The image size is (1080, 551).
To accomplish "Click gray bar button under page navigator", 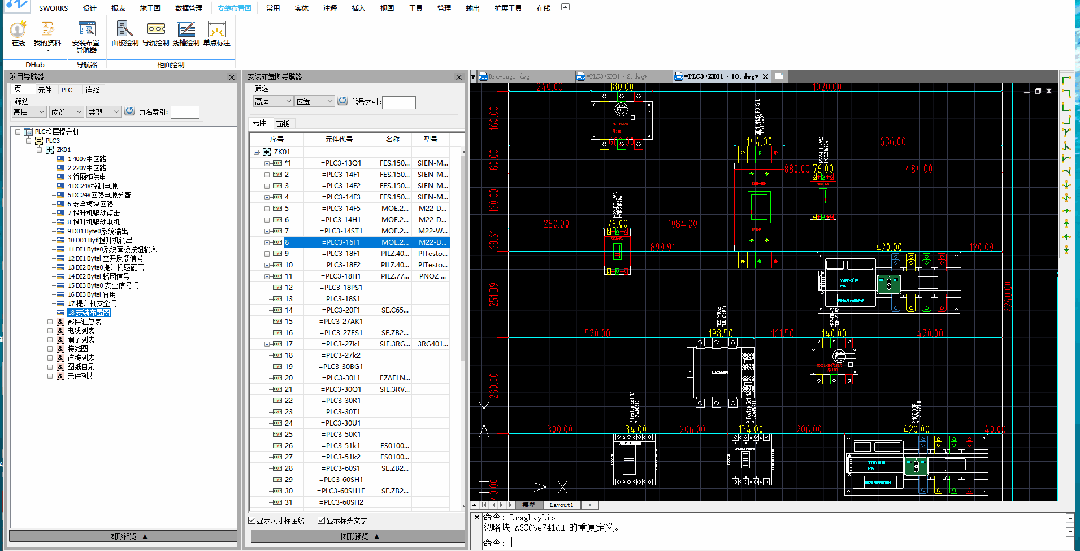I will (x=121, y=536).
